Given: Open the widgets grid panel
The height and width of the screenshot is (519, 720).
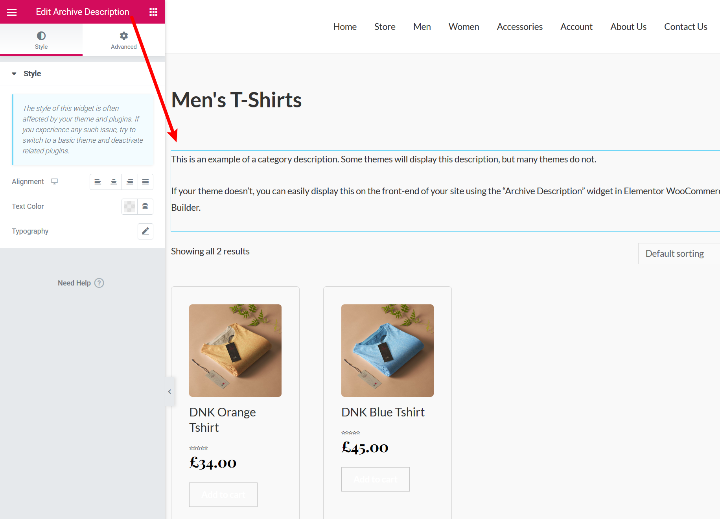Looking at the screenshot, I should [x=153, y=12].
